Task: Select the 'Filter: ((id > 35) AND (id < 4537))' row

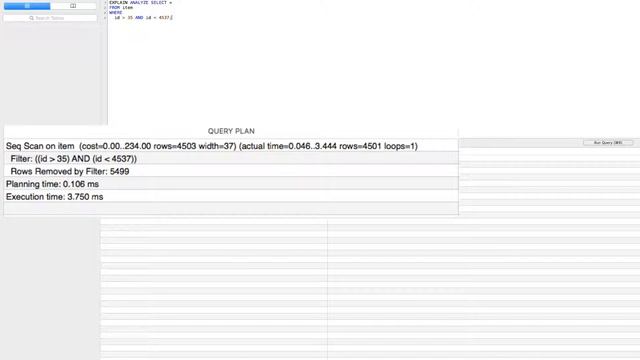Action: [x=231, y=158]
